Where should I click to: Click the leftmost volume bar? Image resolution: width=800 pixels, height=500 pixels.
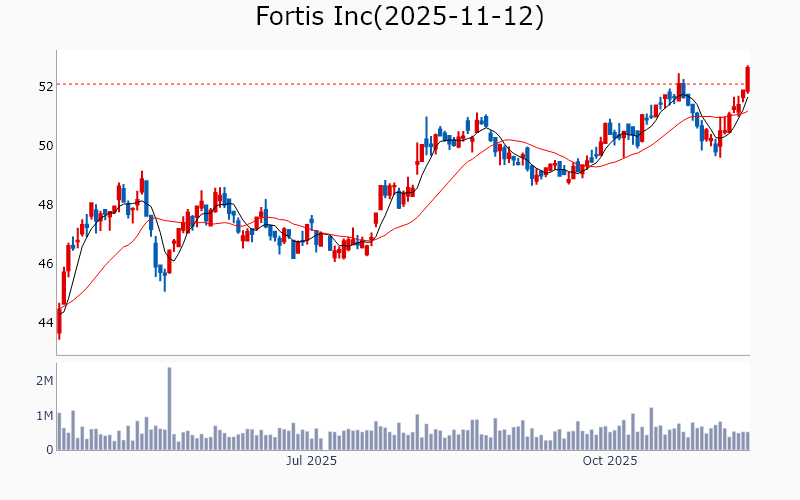pos(59,431)
